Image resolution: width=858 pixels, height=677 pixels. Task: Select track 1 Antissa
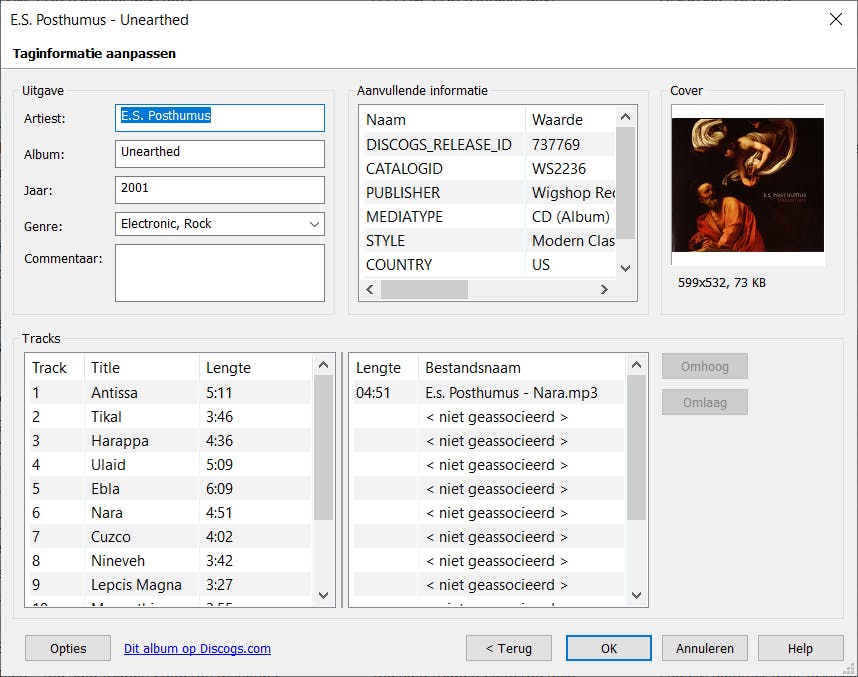click(170, 392)
